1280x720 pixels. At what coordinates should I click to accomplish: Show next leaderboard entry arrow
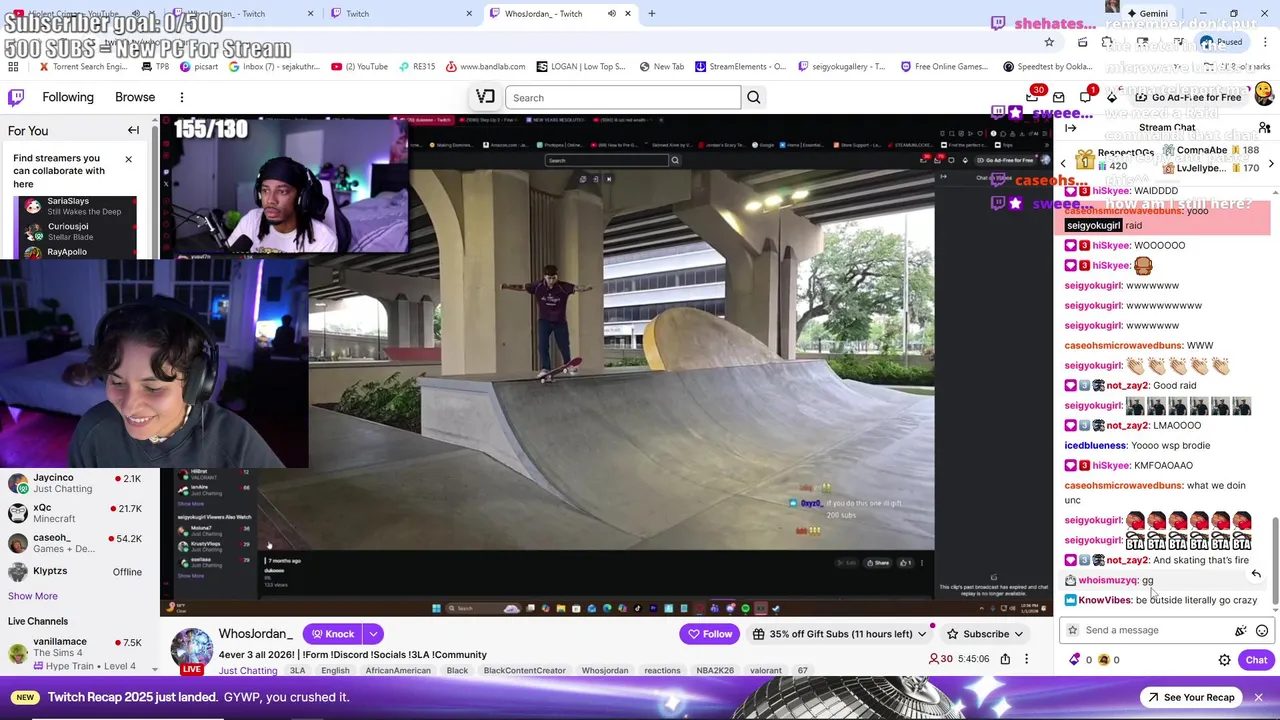tap(1271, 163)
